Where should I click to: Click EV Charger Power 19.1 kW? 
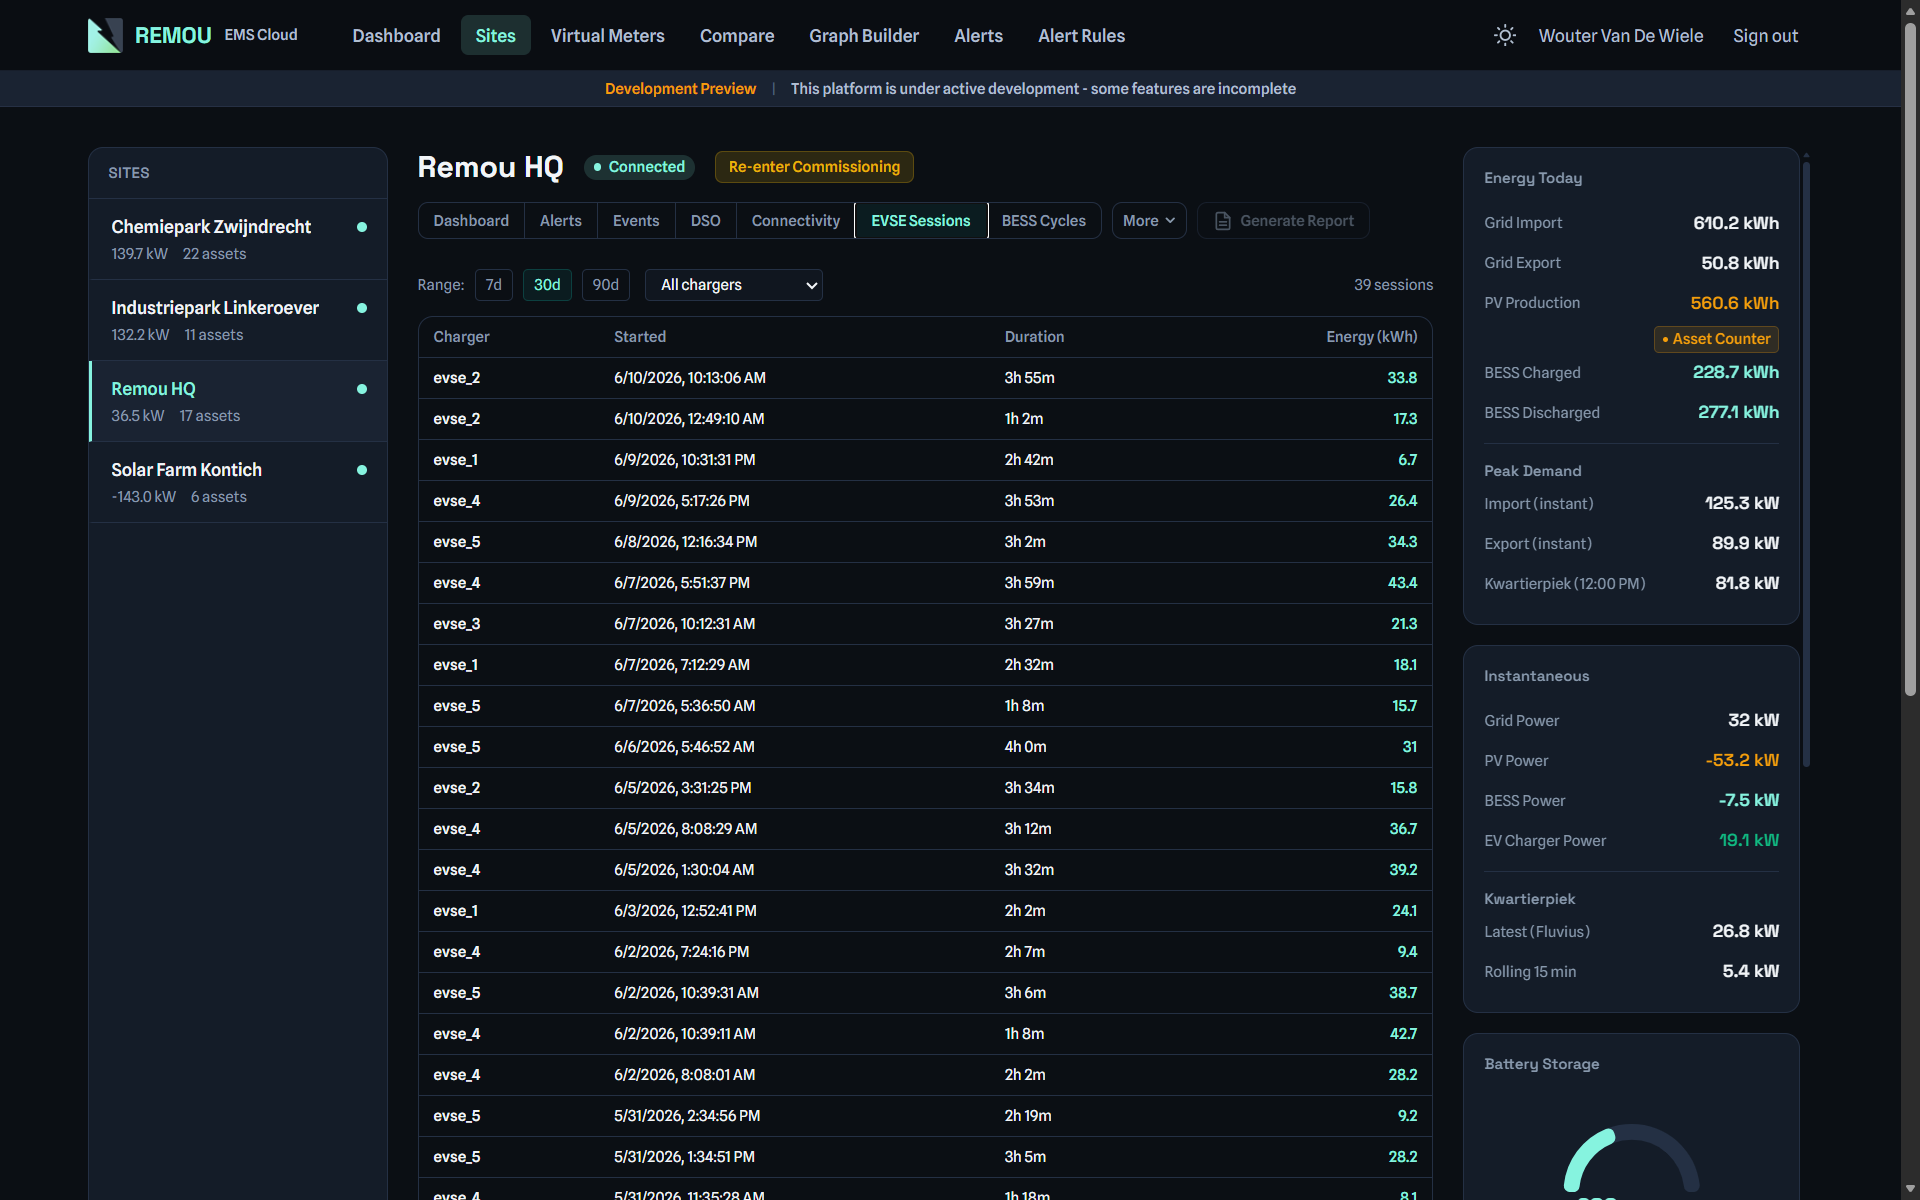(x=1749, y=840)
